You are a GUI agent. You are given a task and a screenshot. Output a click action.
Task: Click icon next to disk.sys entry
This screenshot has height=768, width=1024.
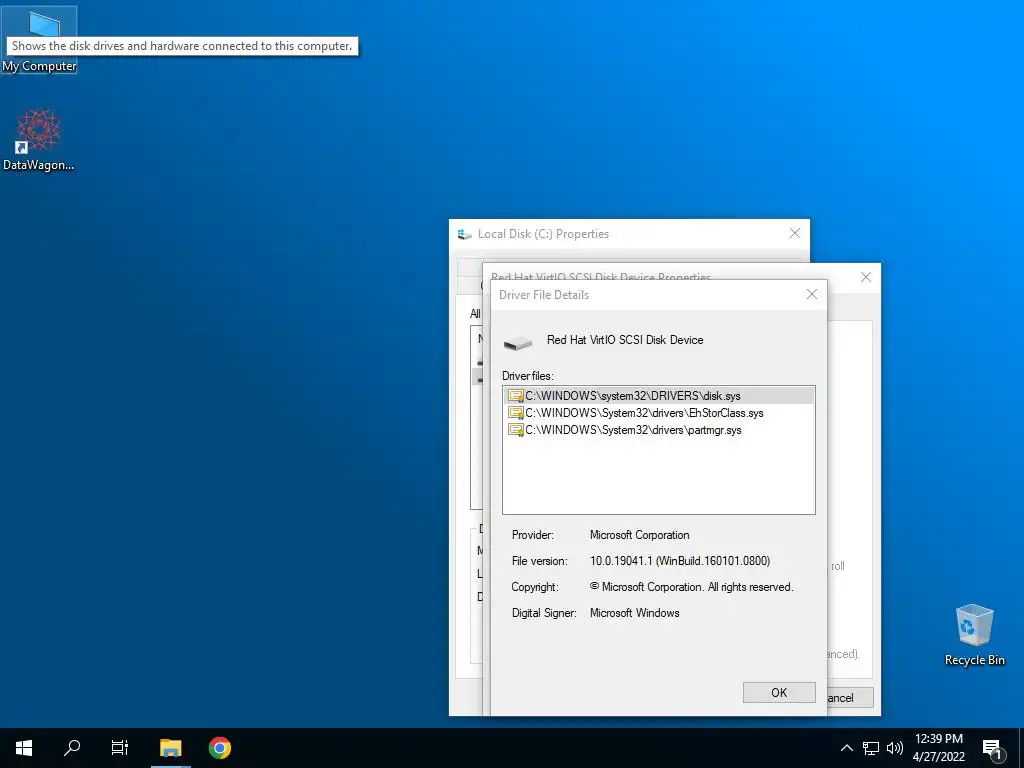[x=515, y=396]
